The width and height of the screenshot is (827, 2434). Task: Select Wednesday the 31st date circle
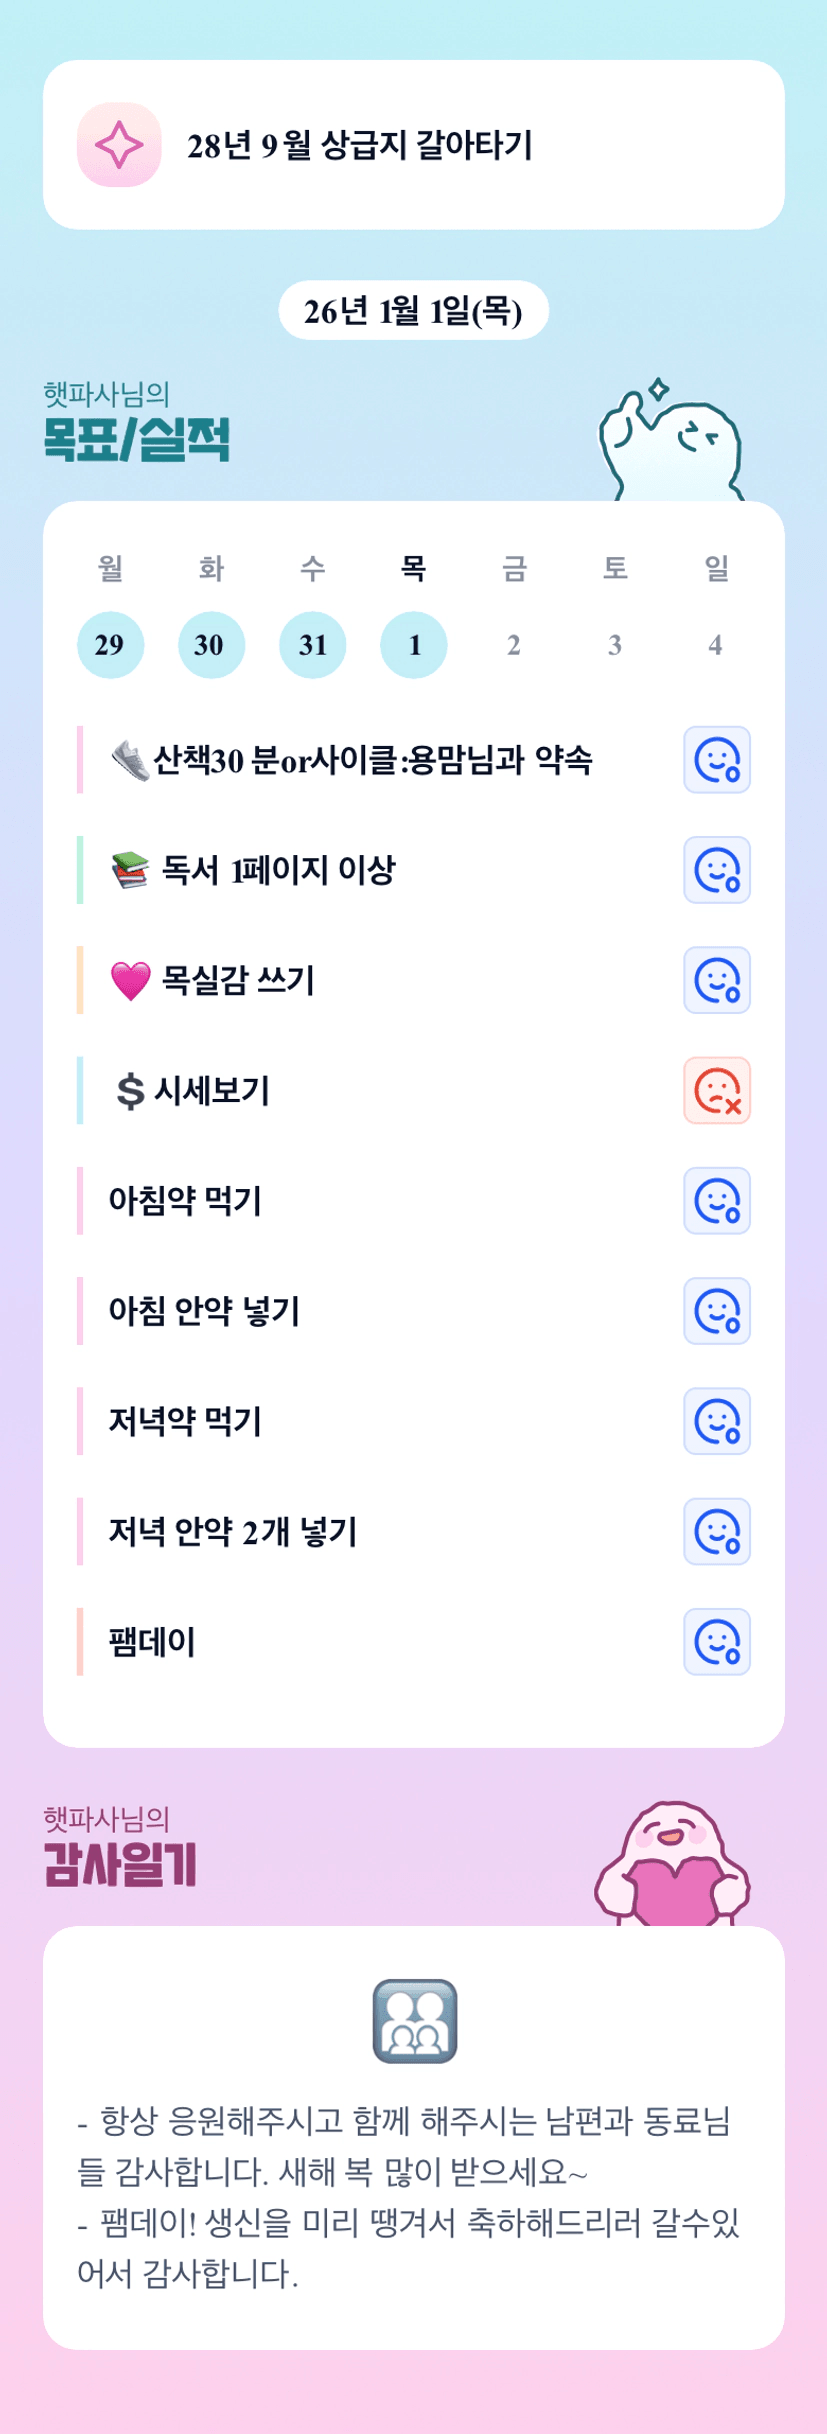tap(312, 645)
